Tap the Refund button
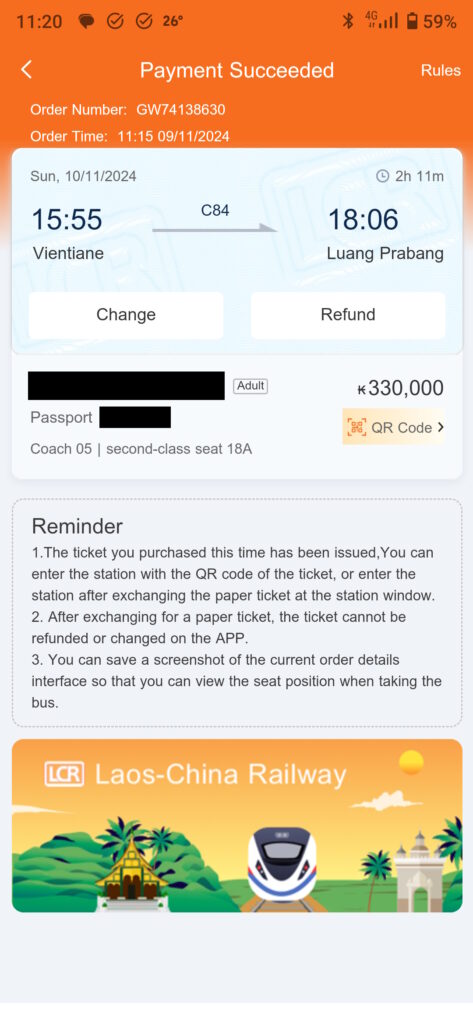 pyautogui.click(x=348, y=315)
